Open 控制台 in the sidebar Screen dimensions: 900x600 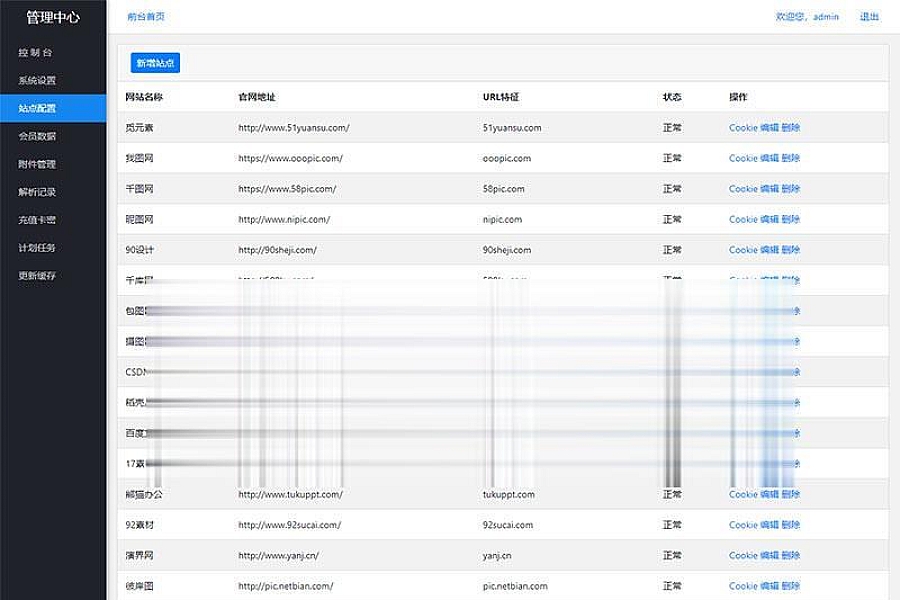point(36,52)
